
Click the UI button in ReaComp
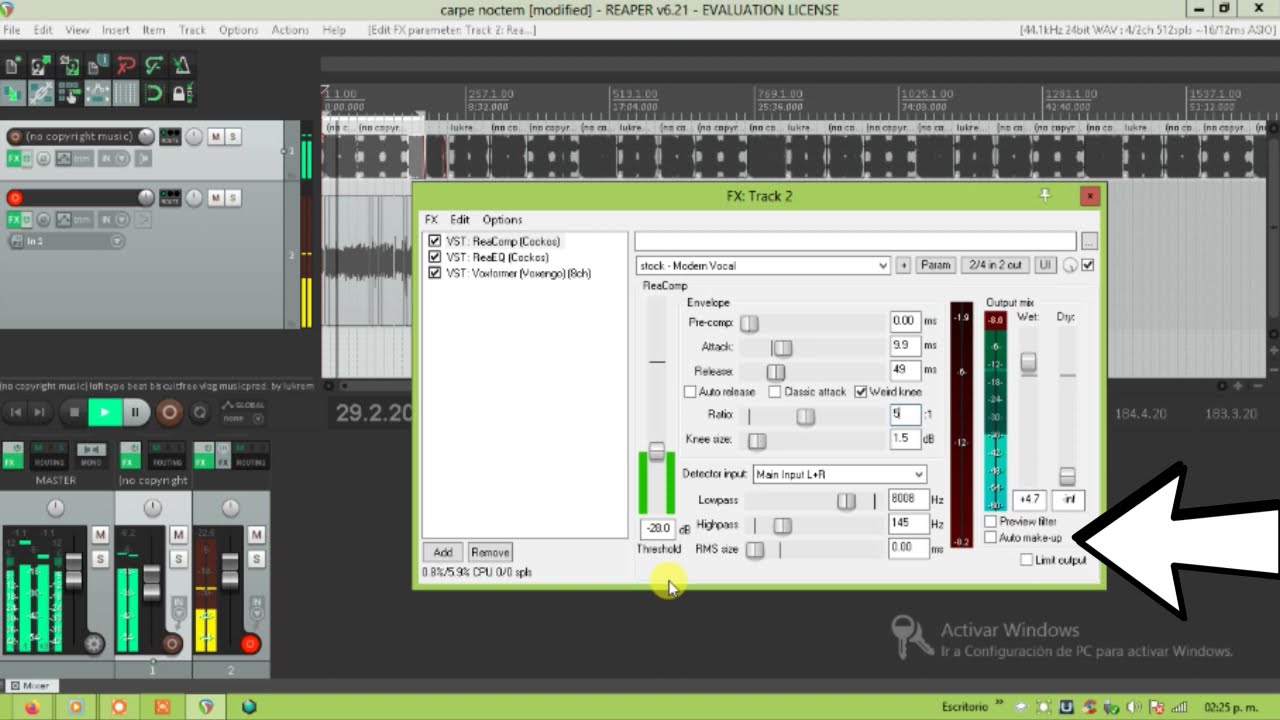[x=1045, y=265]
